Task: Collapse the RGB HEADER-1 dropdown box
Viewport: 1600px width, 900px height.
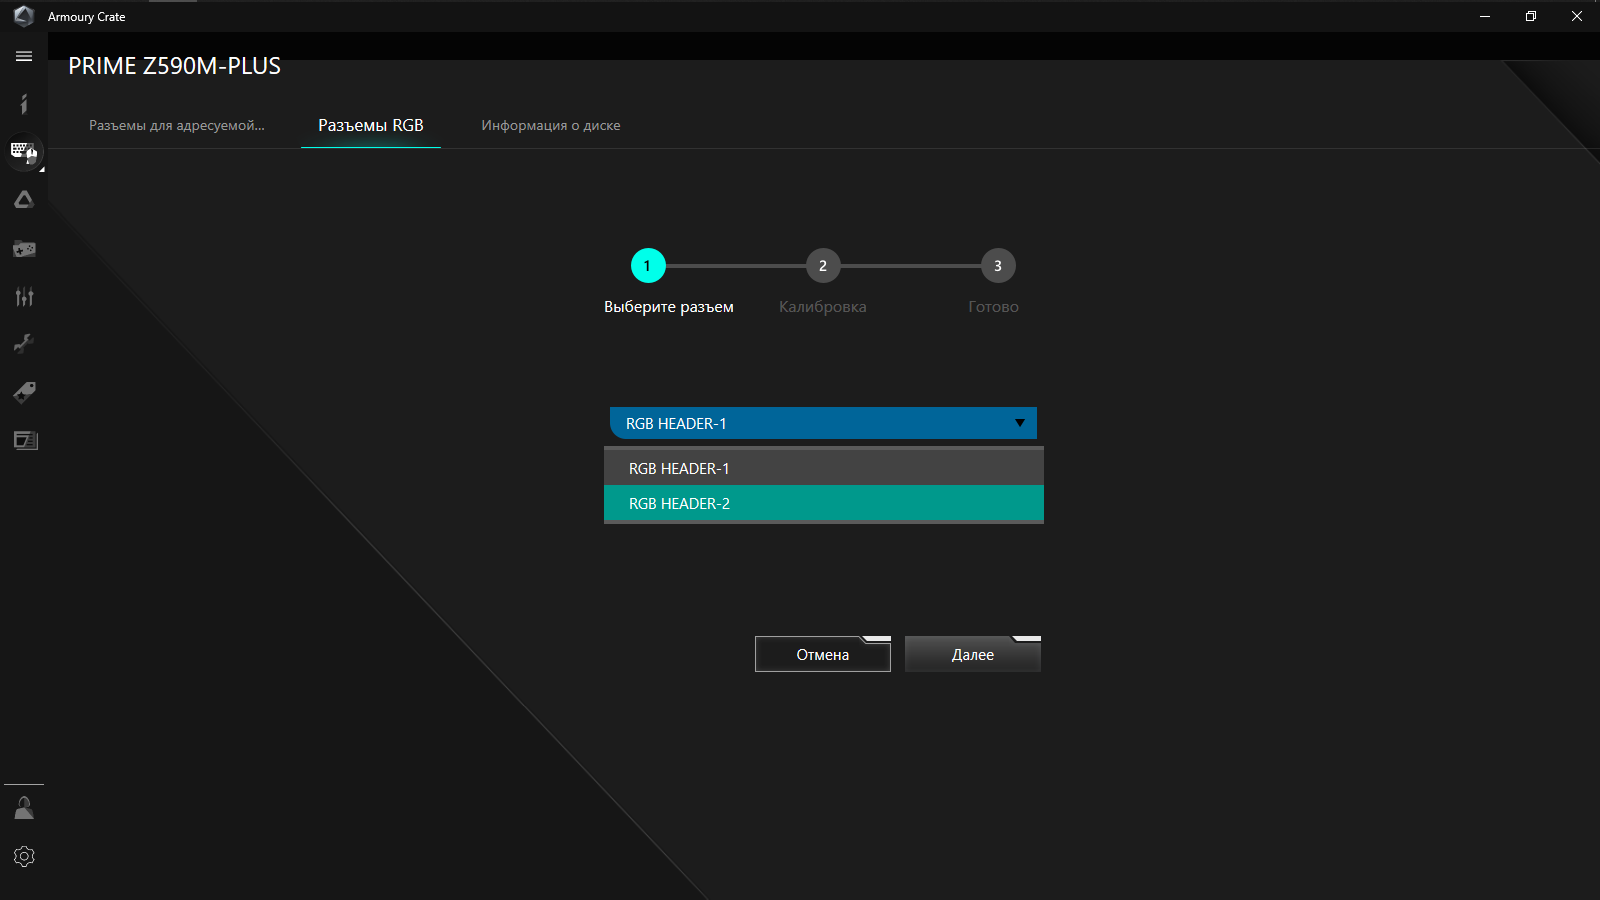Action: [823, 423]
